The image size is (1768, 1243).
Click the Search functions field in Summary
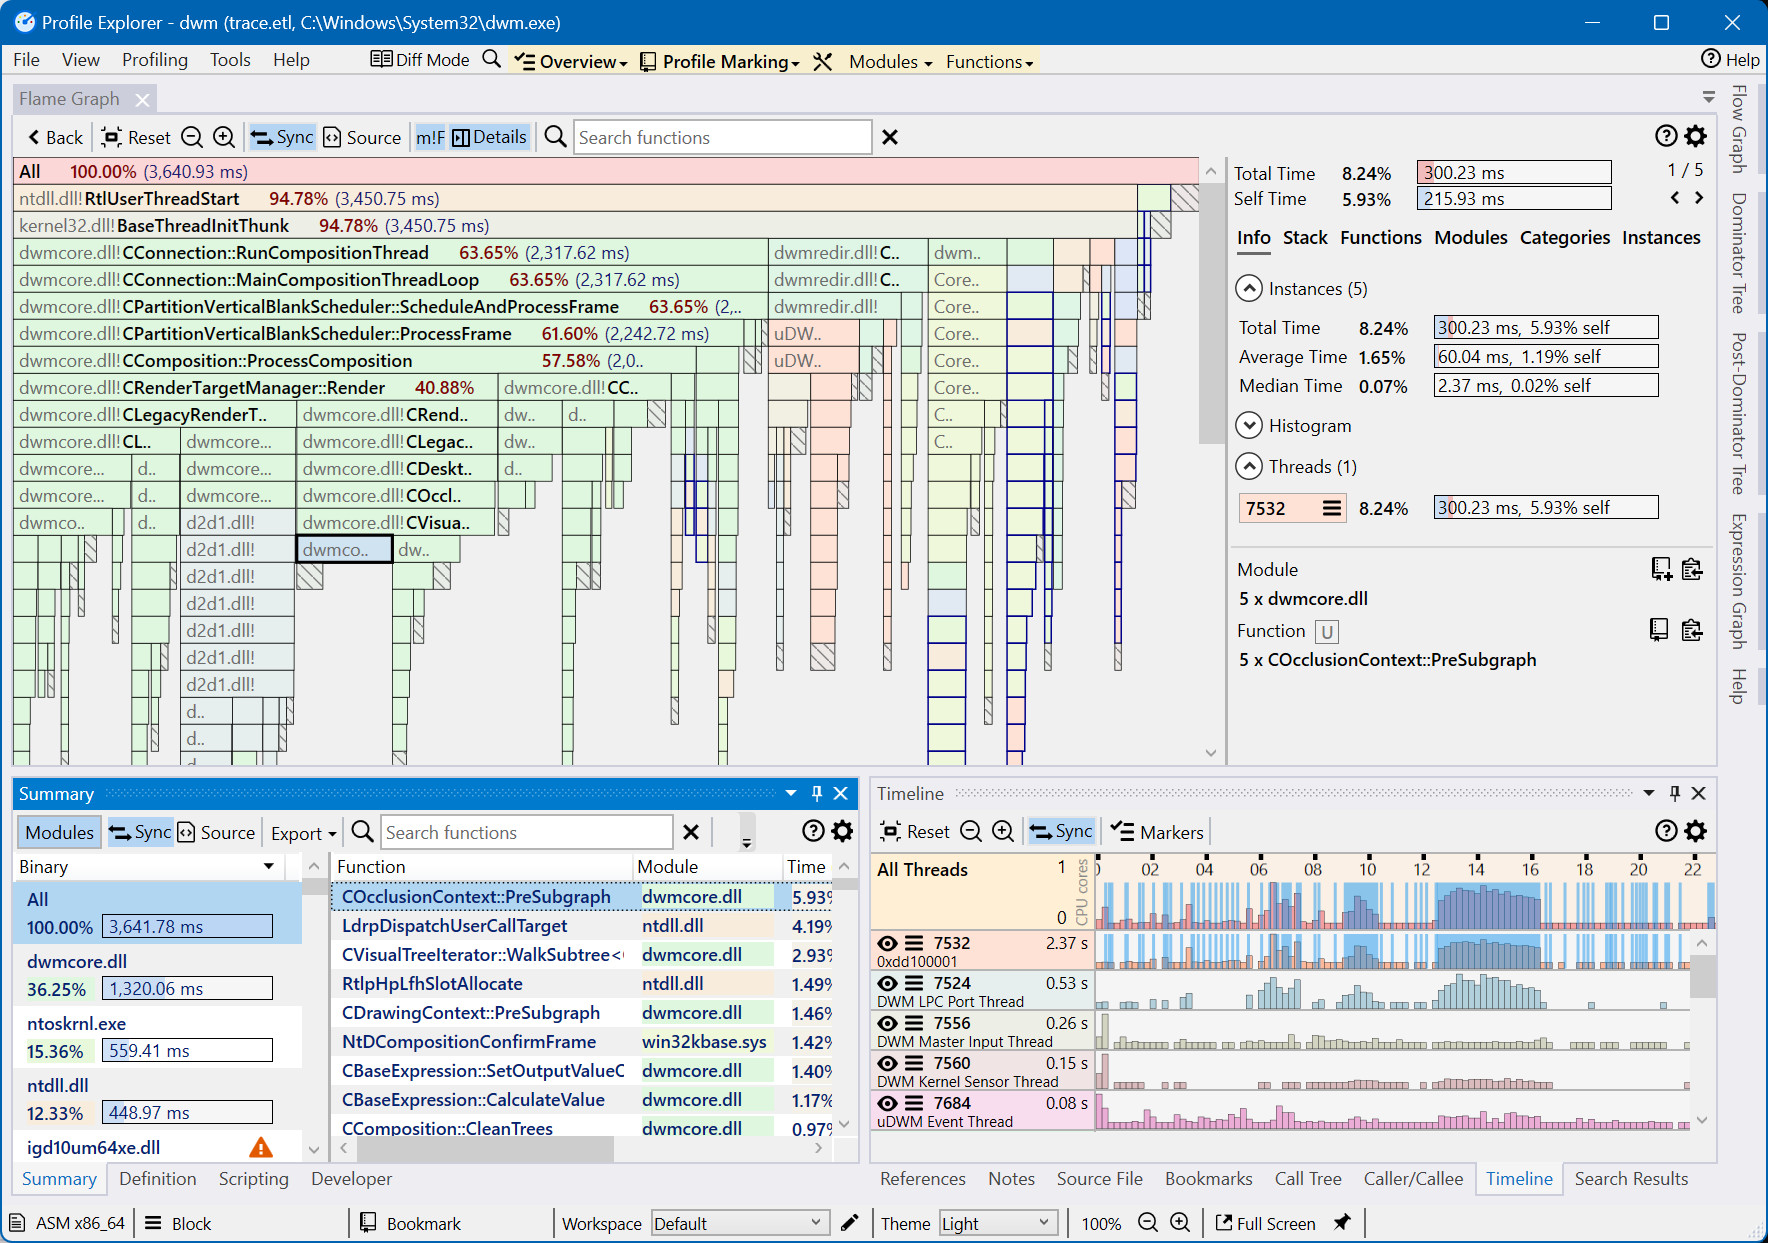click(526, 832)
